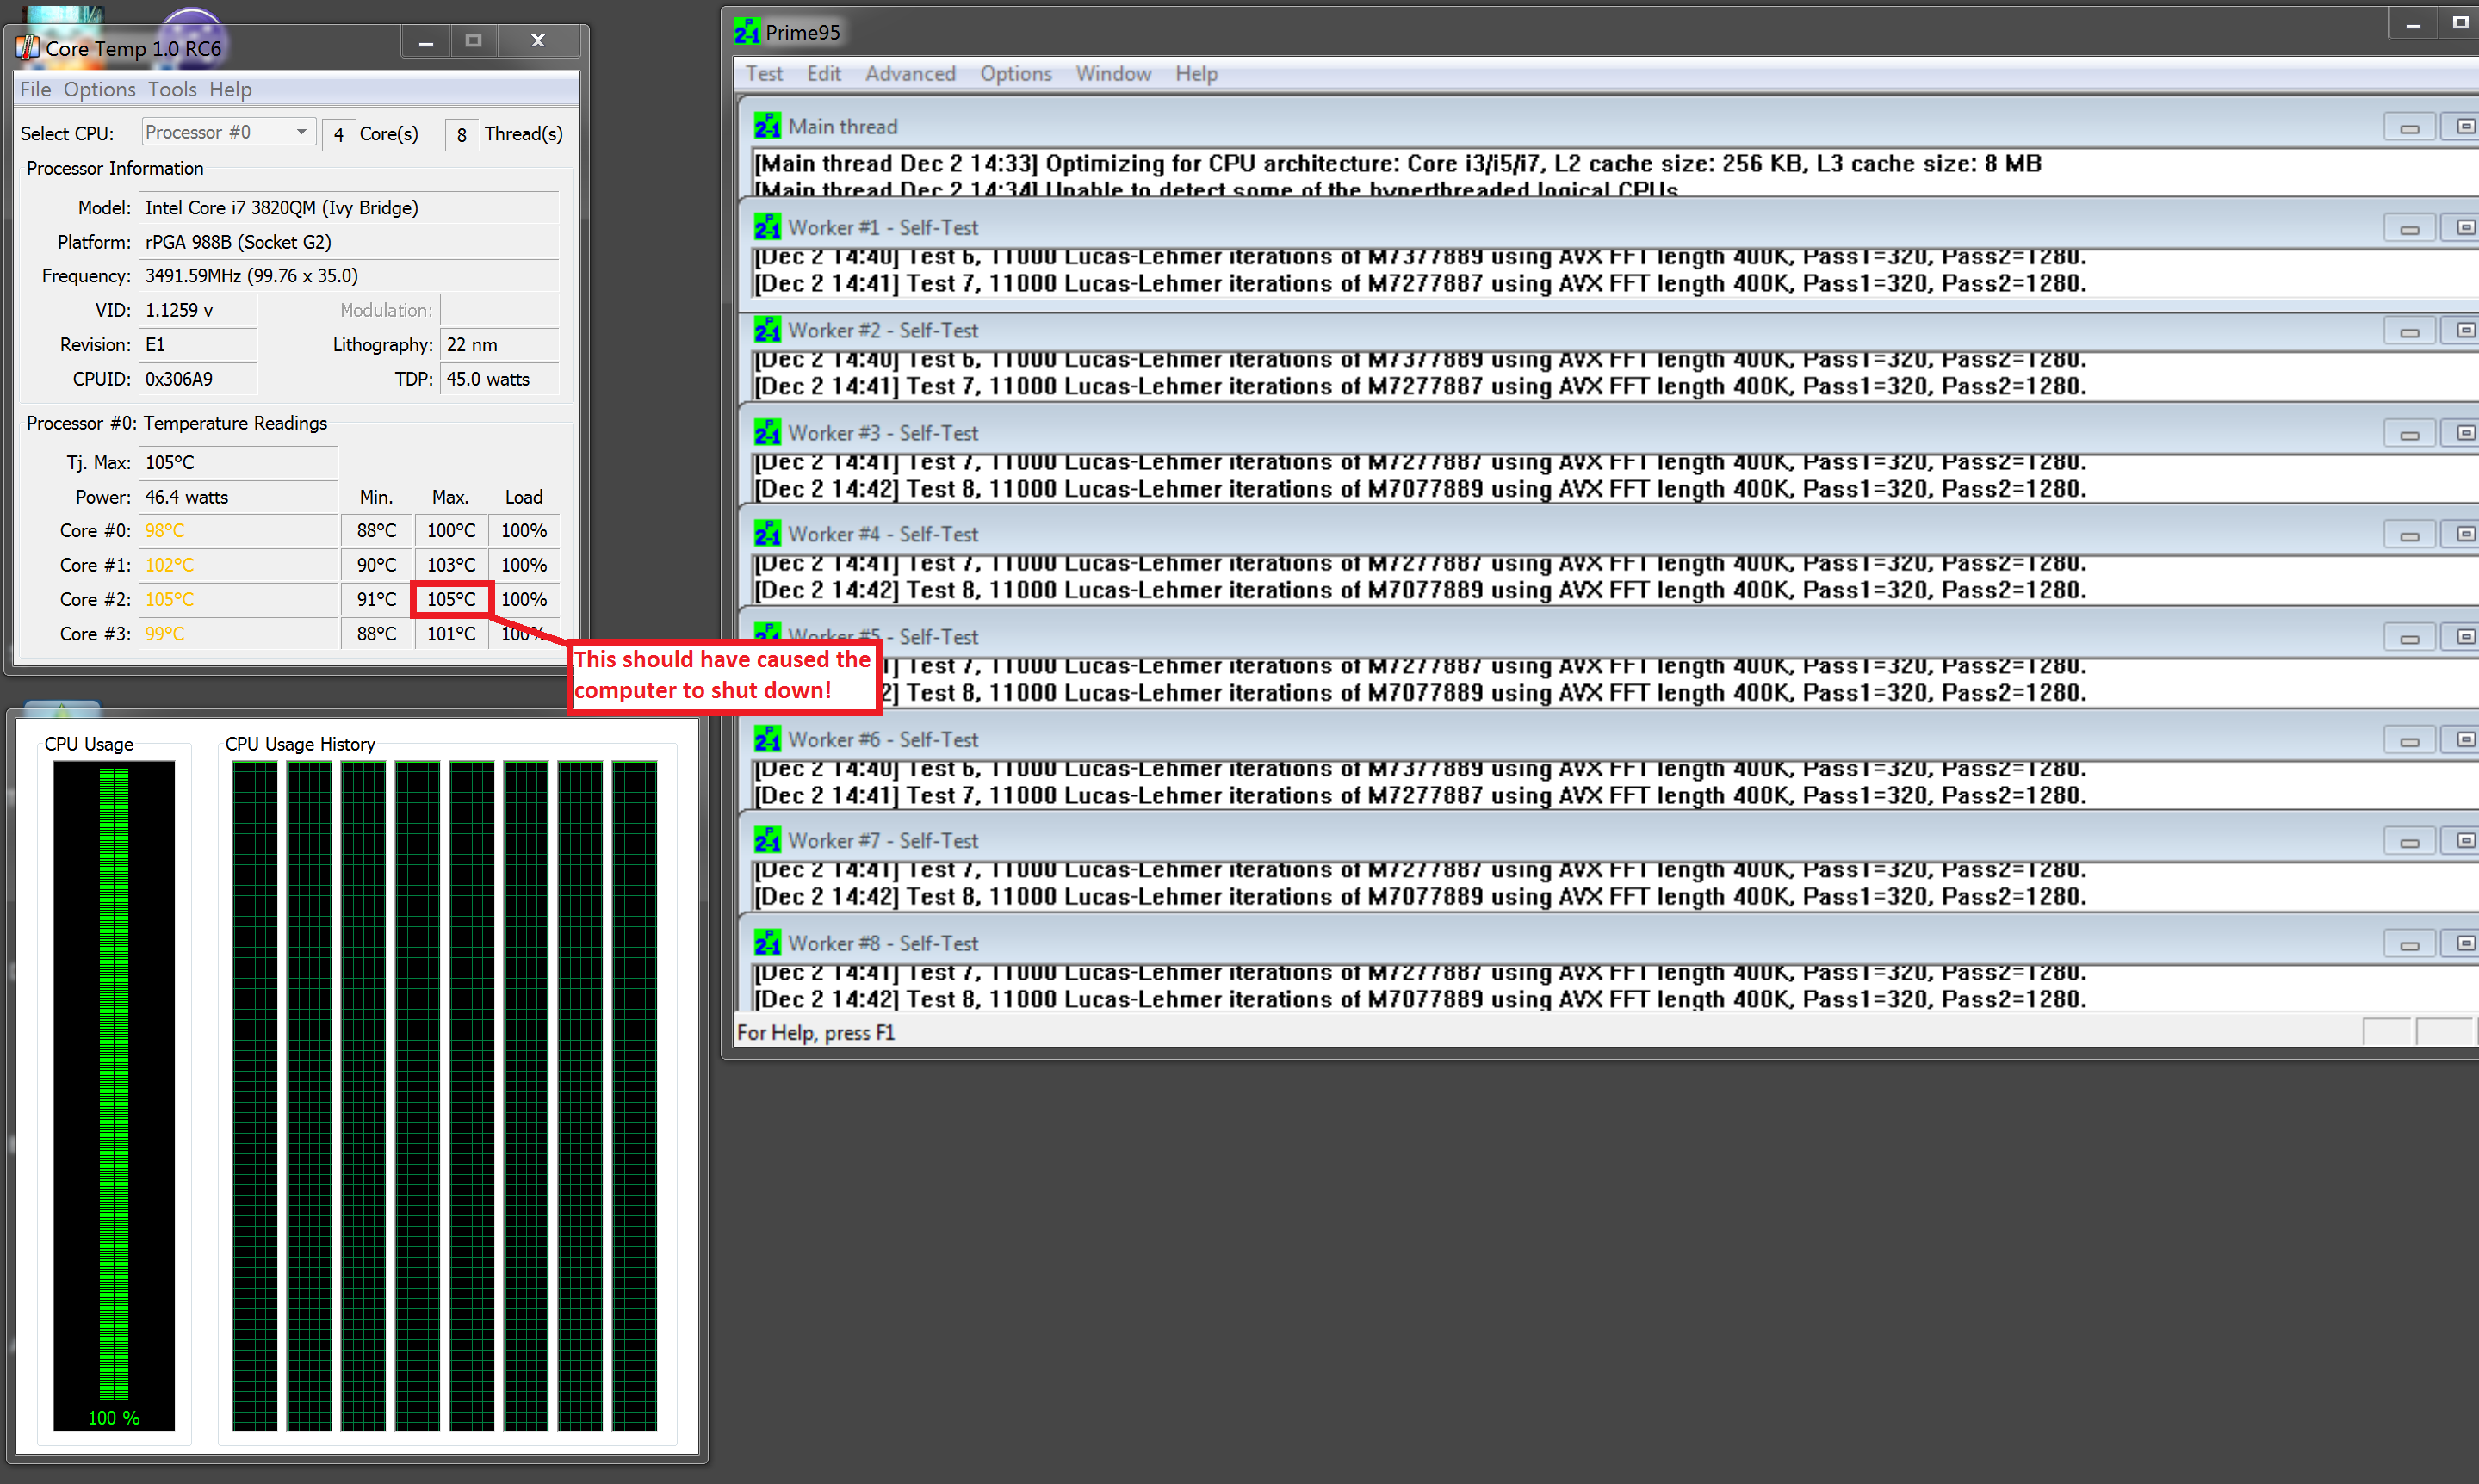Open the Core Temp File menu
The image size is (2479, 1484).
click(35, 89)
